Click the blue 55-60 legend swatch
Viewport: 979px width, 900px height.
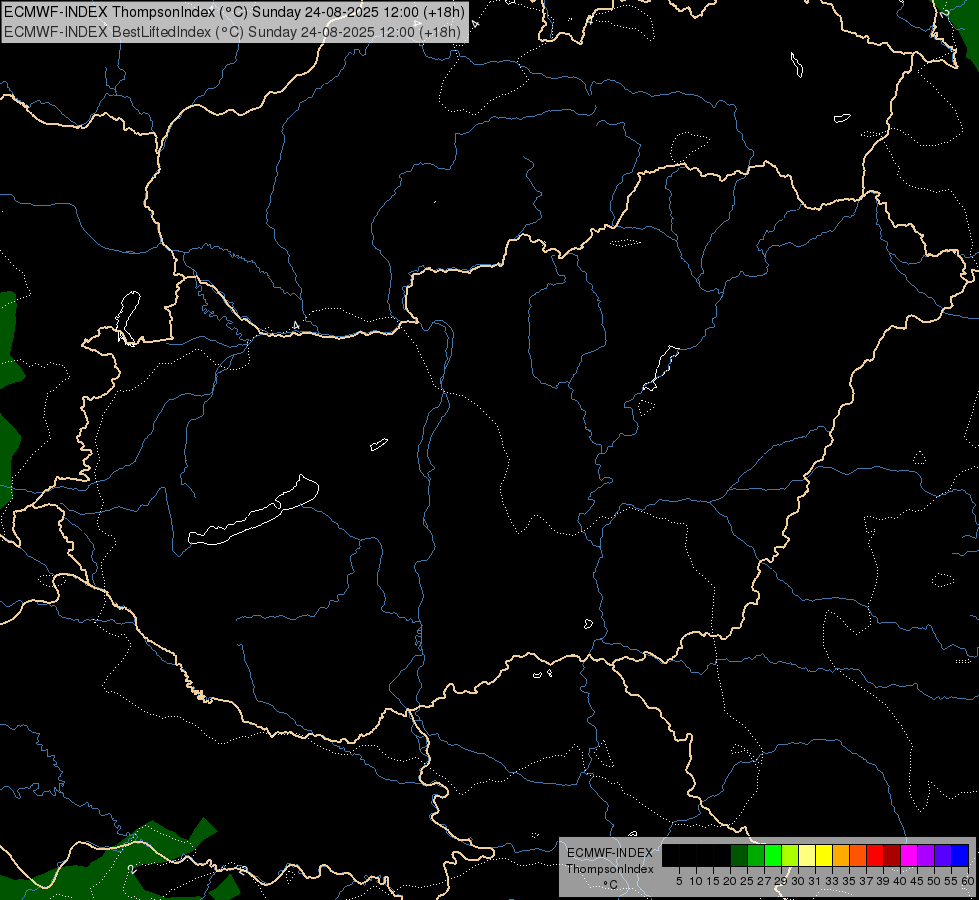960,855
